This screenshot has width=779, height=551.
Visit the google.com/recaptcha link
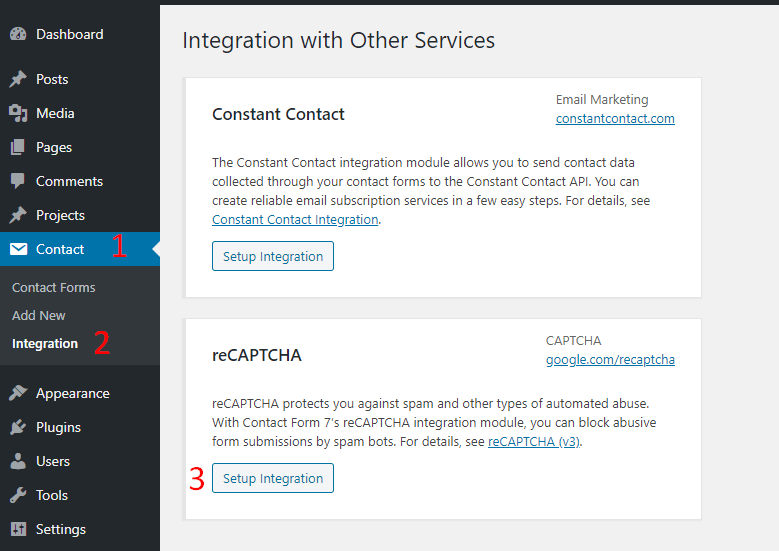pos(610,360)
